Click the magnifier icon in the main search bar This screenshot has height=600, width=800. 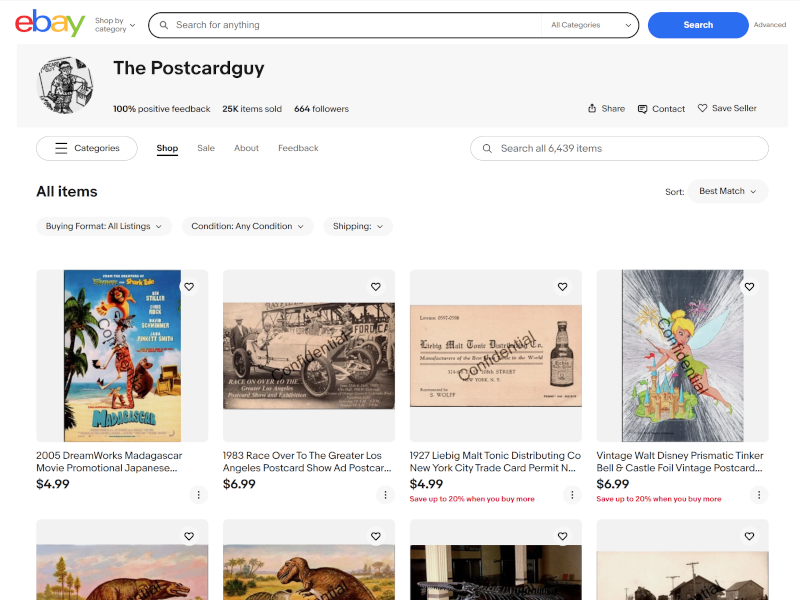point(163,24)
